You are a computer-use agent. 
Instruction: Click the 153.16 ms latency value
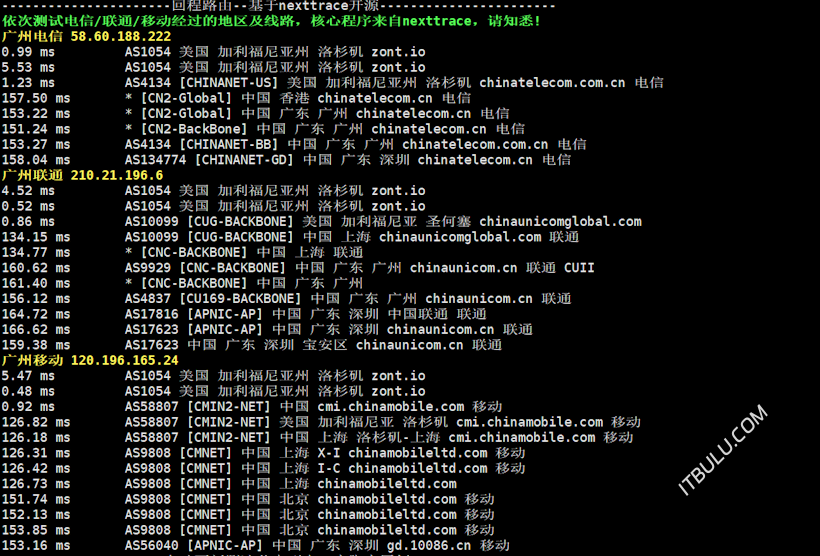pyautogui.click(x=36, y=546)
